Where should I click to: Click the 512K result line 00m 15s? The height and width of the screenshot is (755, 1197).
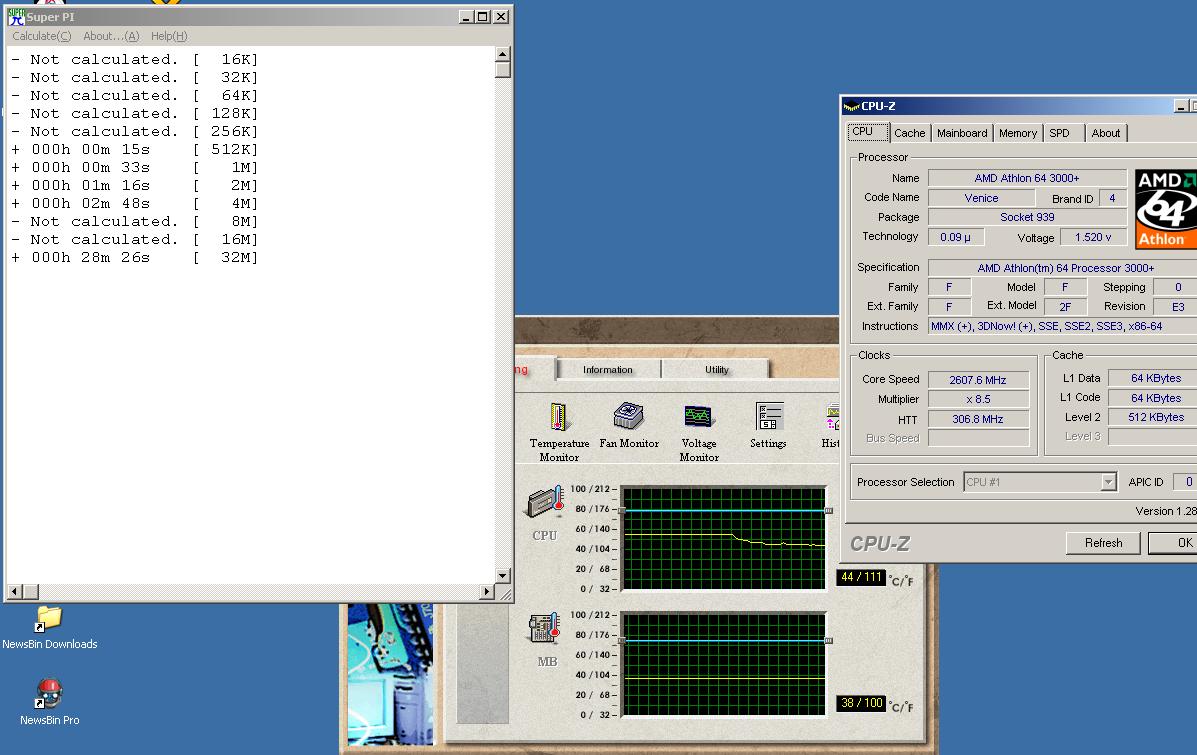(x=134, y=149)
